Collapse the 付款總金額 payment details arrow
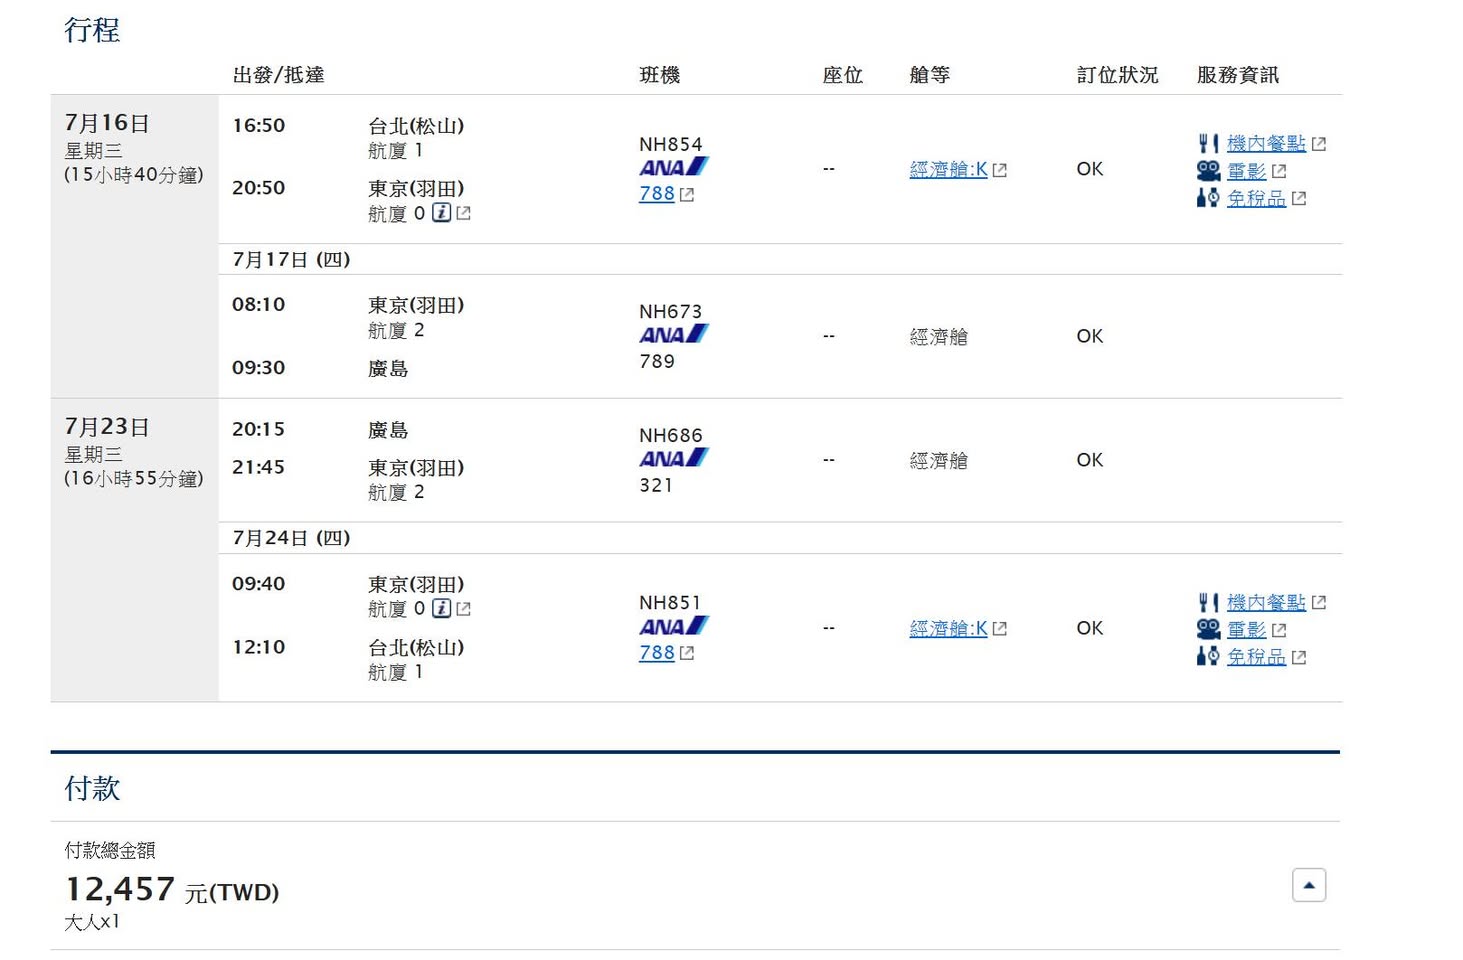This screenshot has height=960, width=1463. [1308, 885]
